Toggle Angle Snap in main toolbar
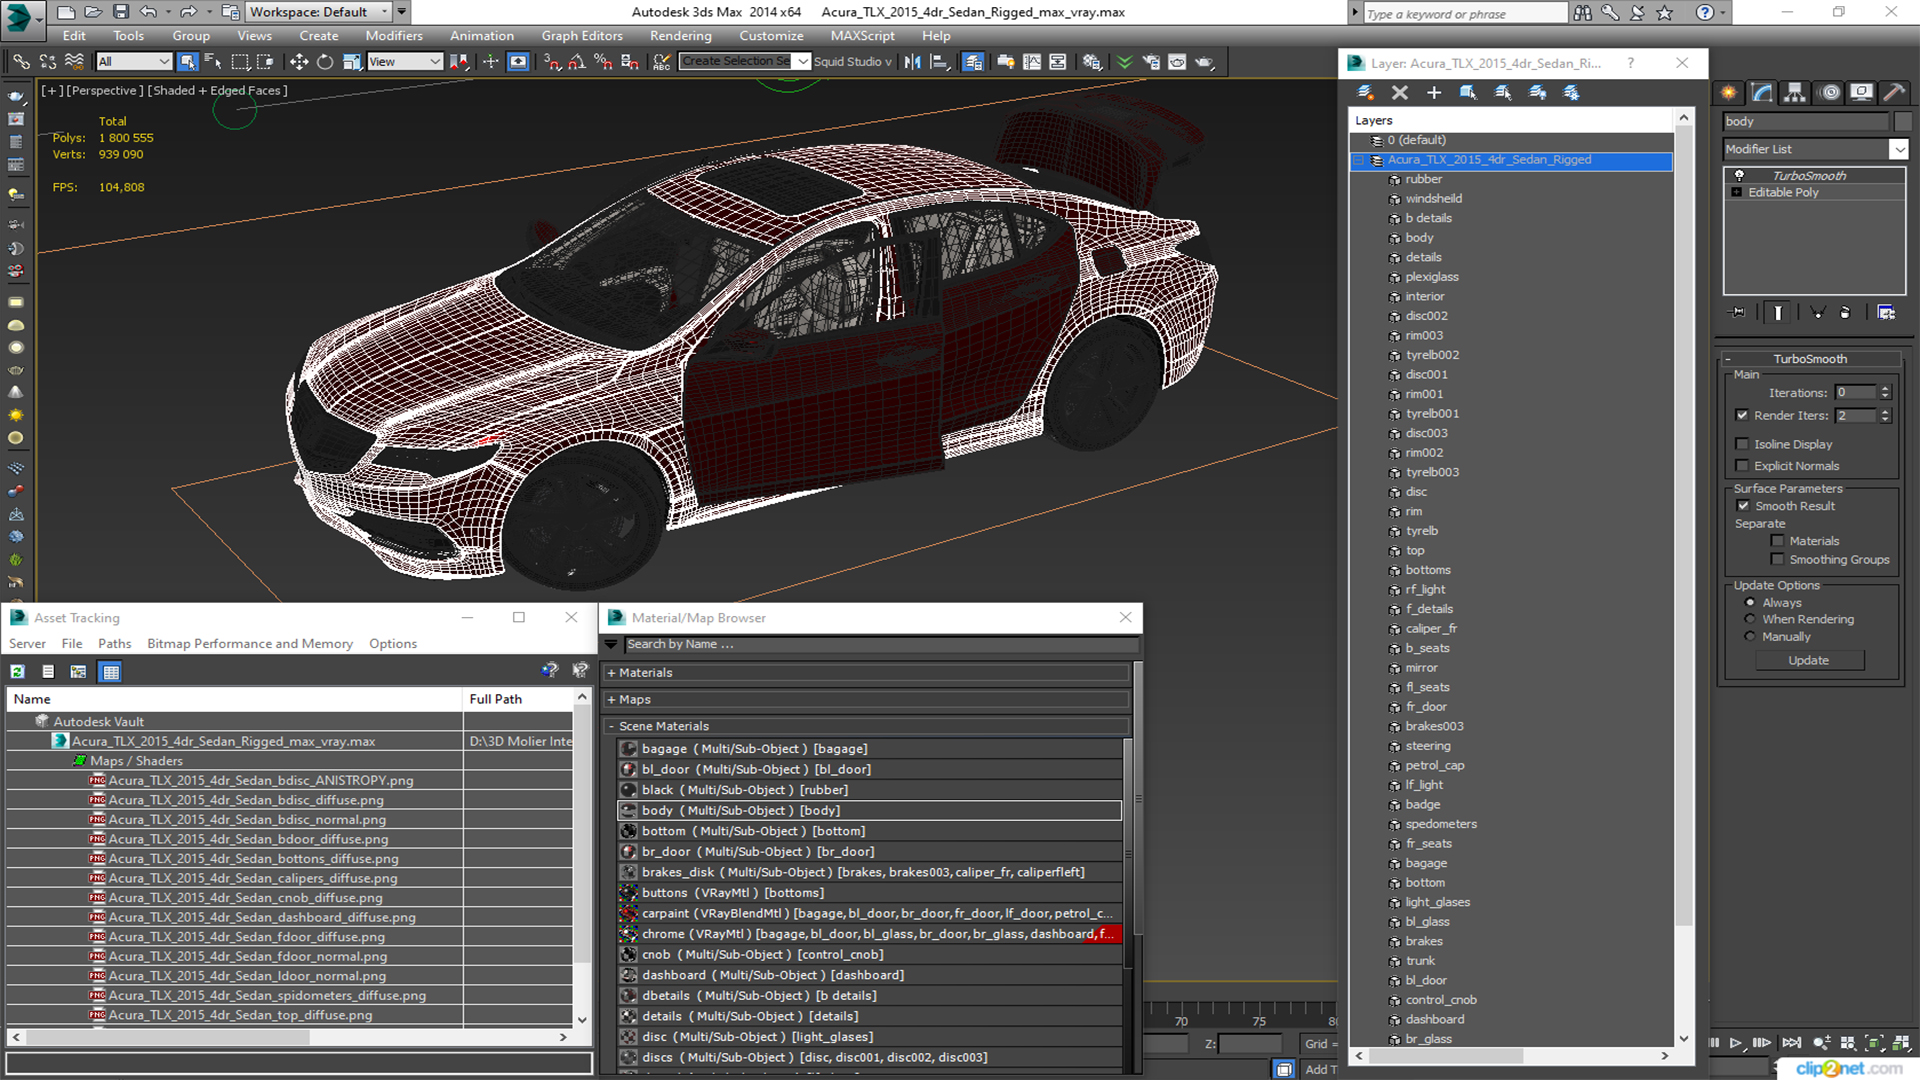The image size is (1920, 1080). [577, 62]
